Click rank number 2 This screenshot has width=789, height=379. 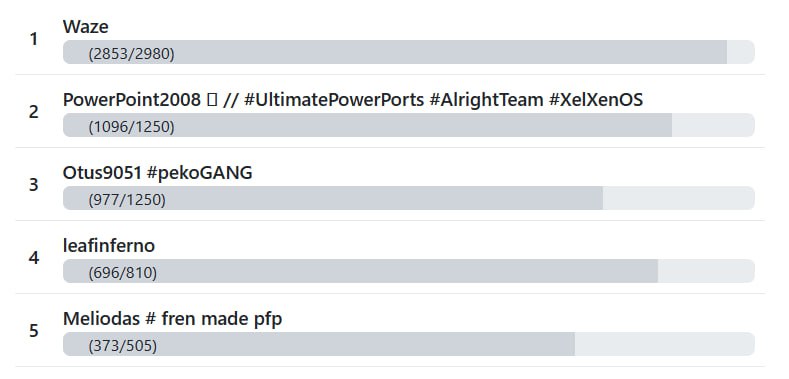(34, 112)
